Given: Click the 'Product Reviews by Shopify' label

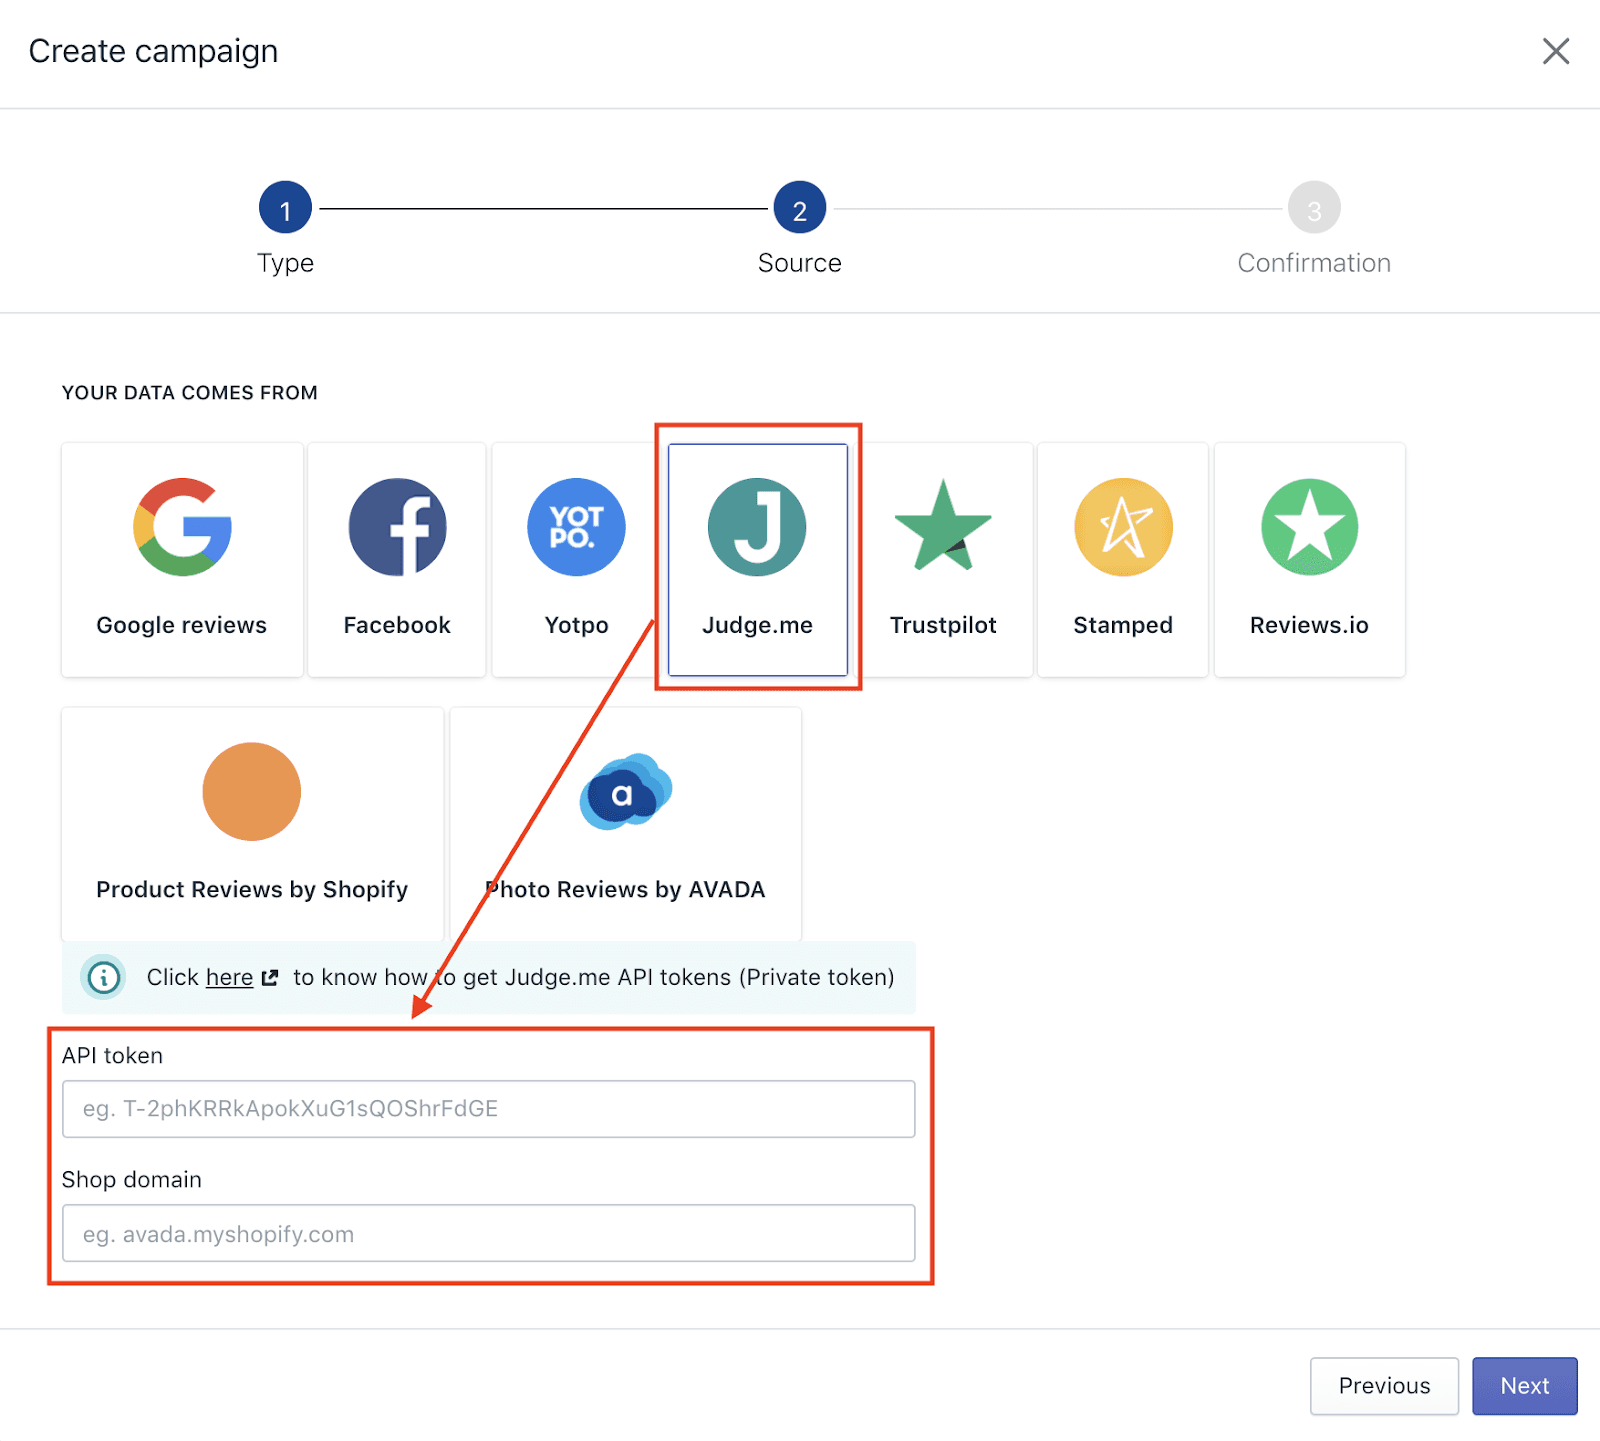Looking at the screenshot, I should pos(252,890).
